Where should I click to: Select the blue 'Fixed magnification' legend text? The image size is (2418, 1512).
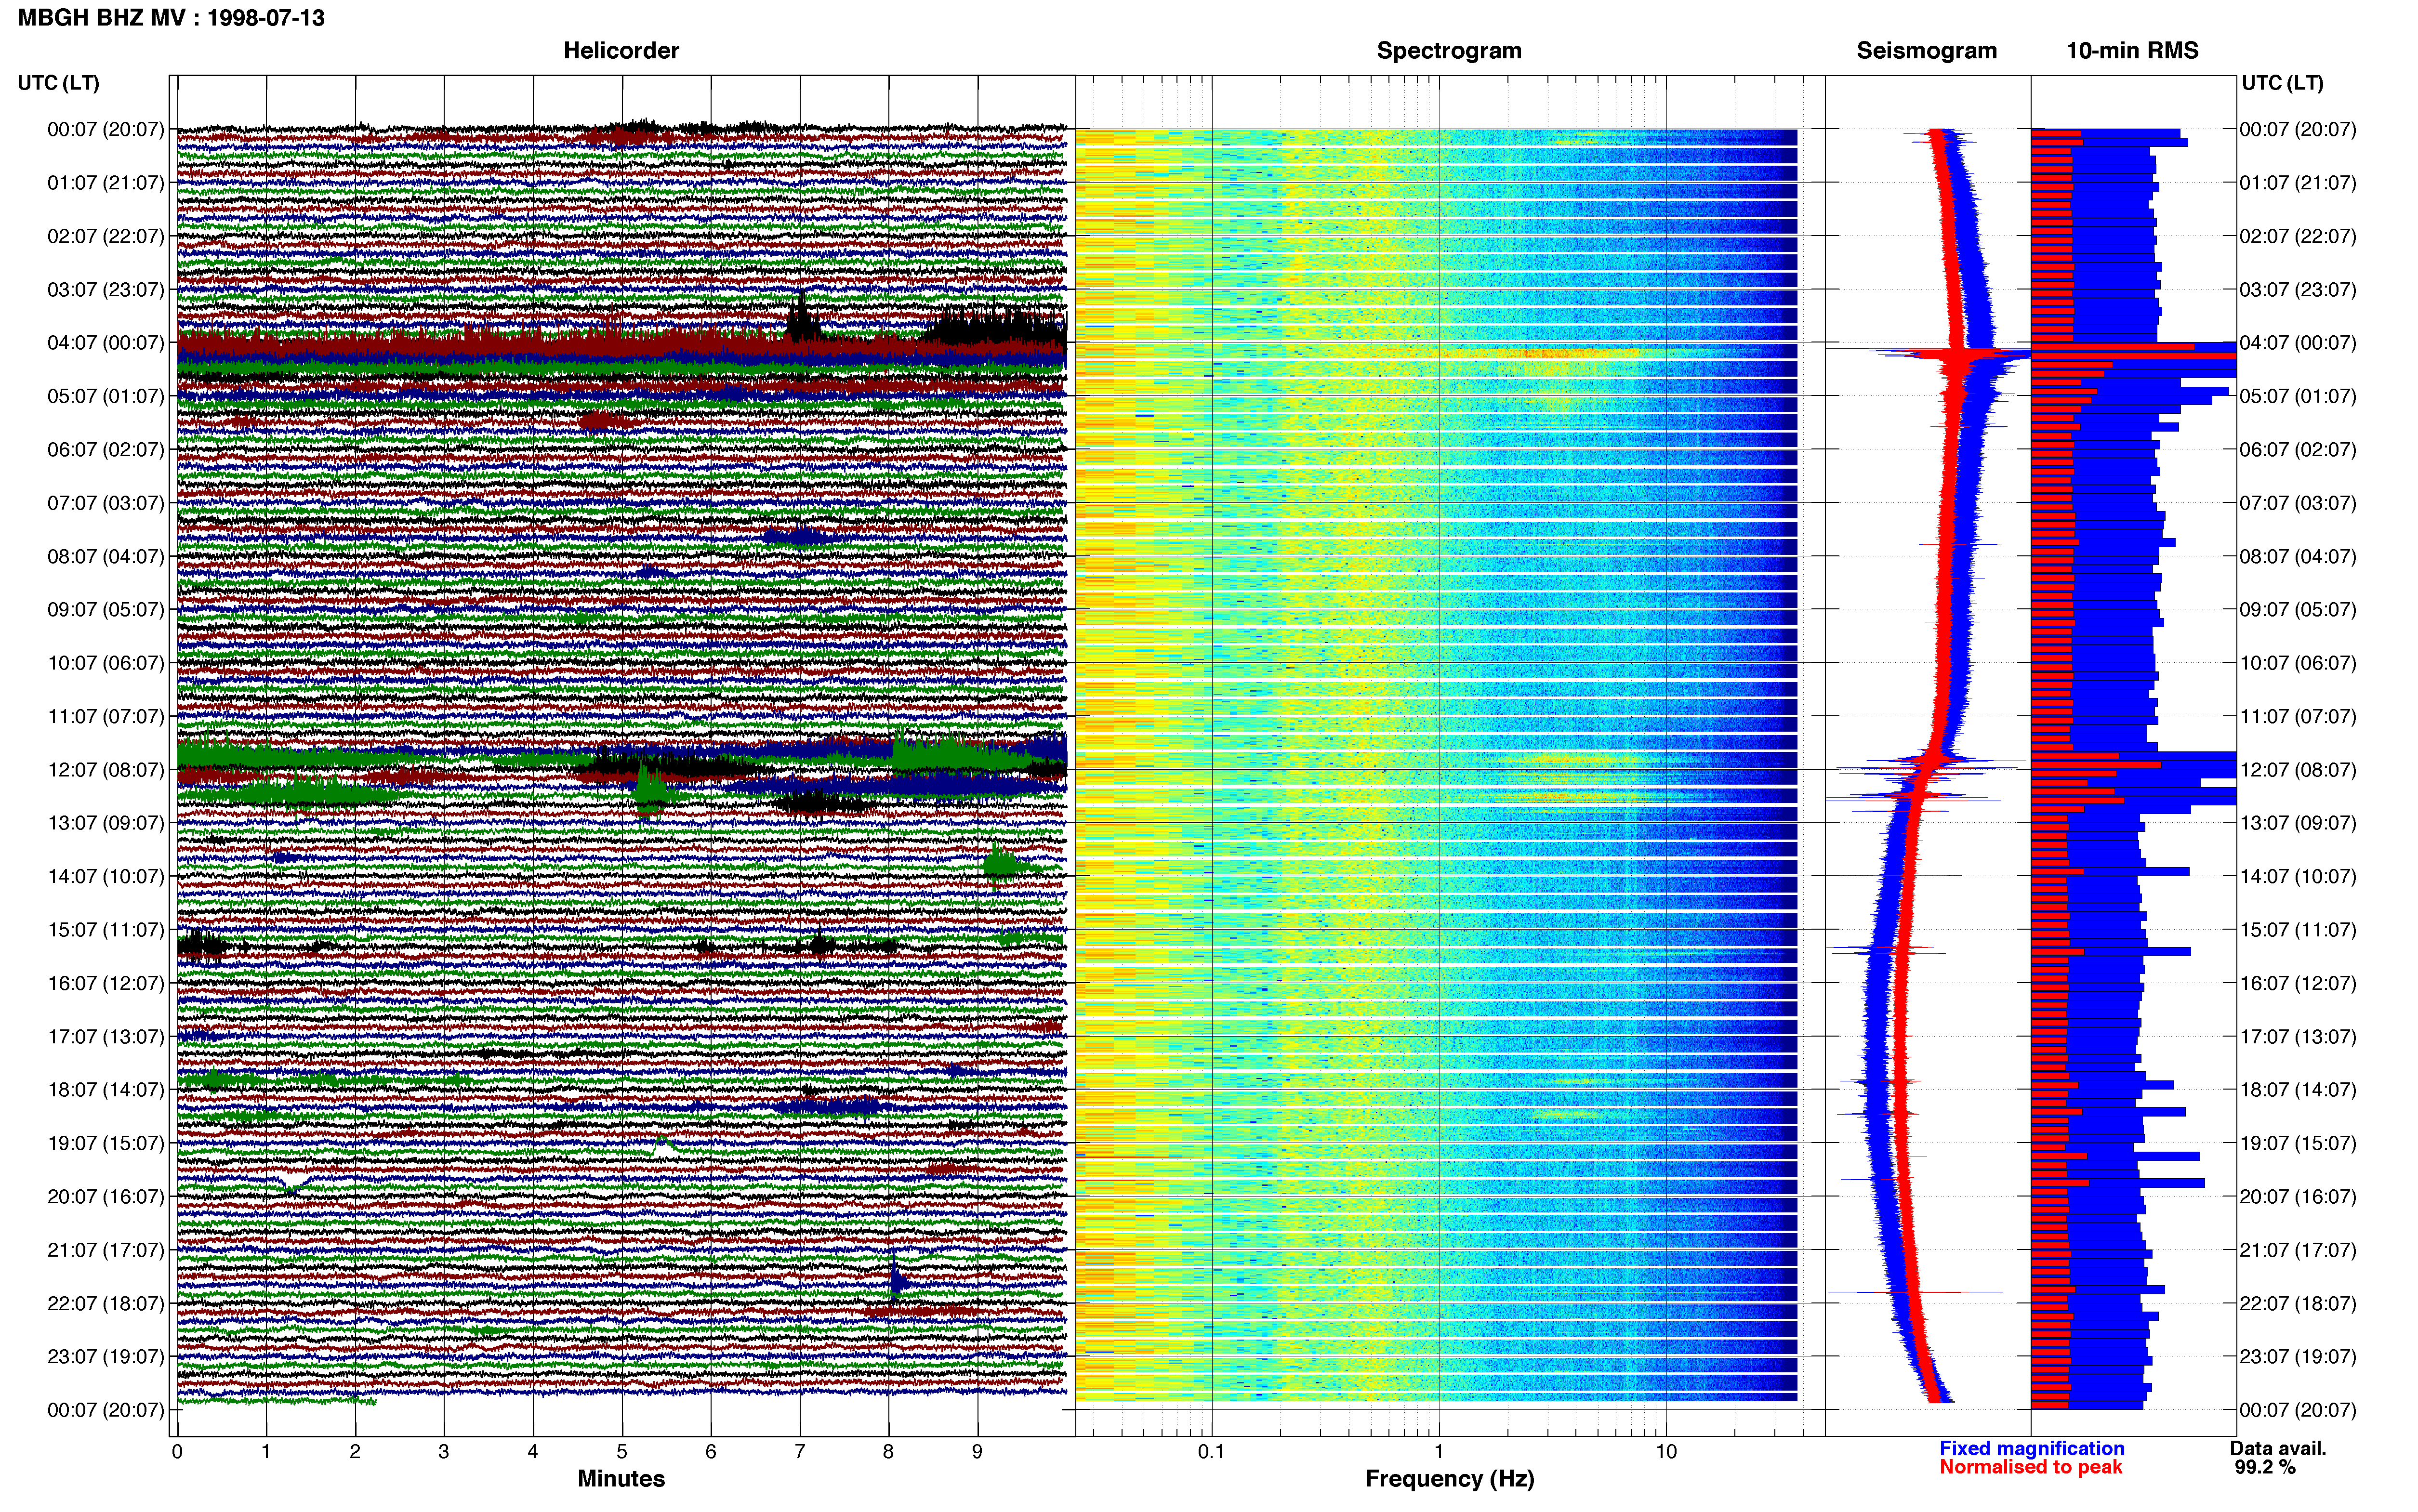2032,1449
